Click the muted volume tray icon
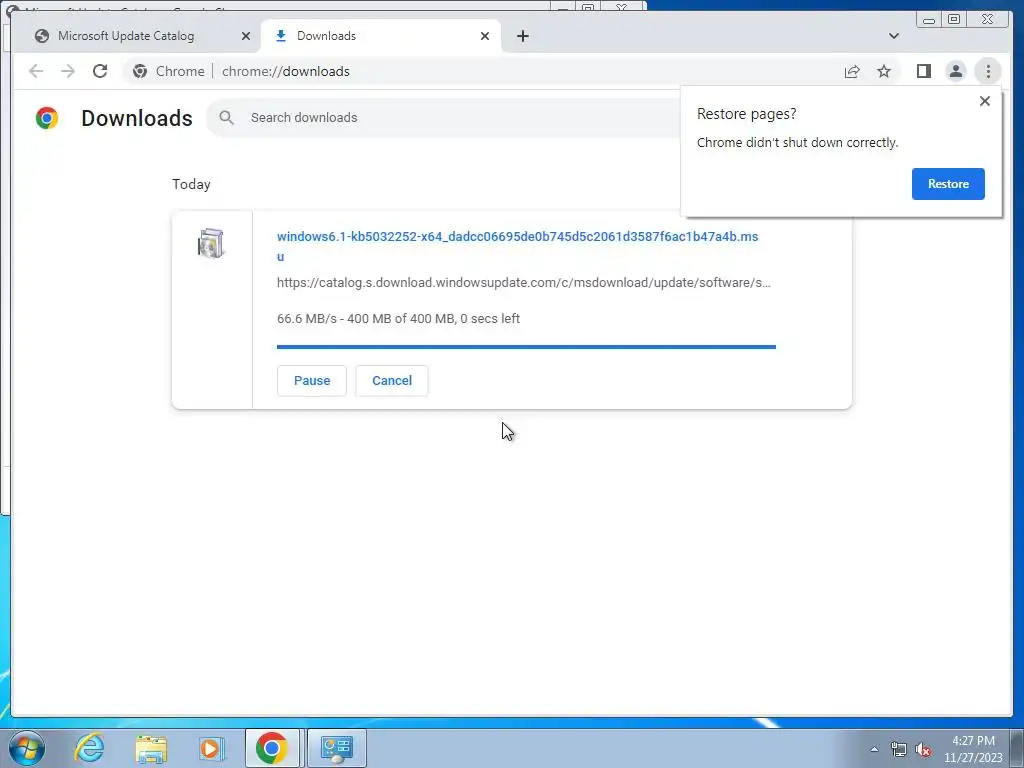 (x=923, y=749)
